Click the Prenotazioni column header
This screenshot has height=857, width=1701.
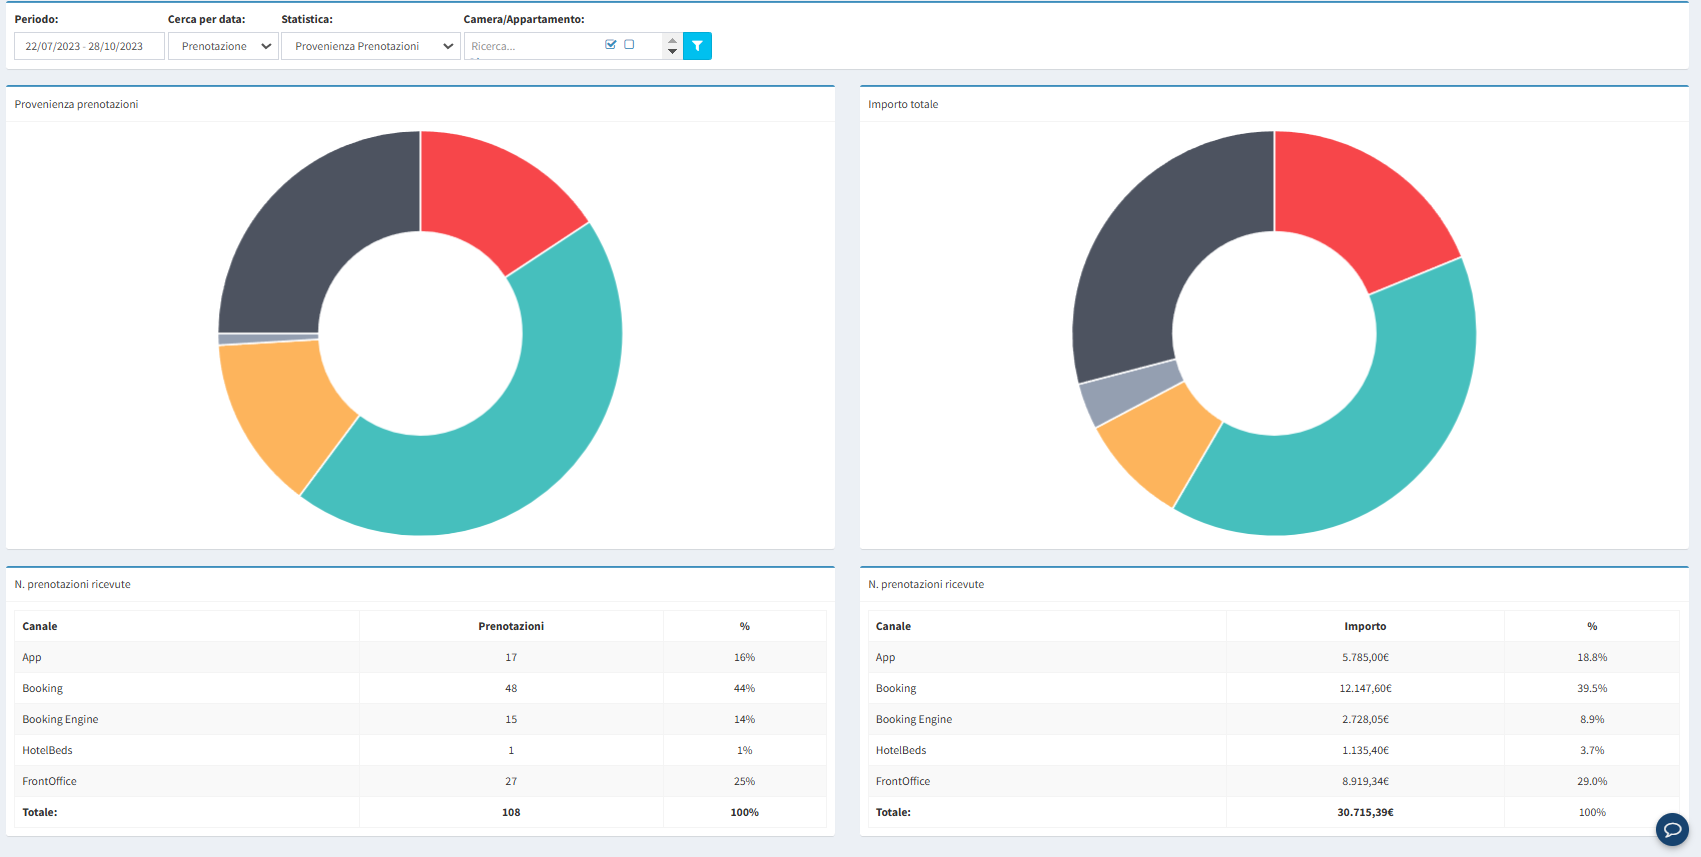click(x=511, y=626)
